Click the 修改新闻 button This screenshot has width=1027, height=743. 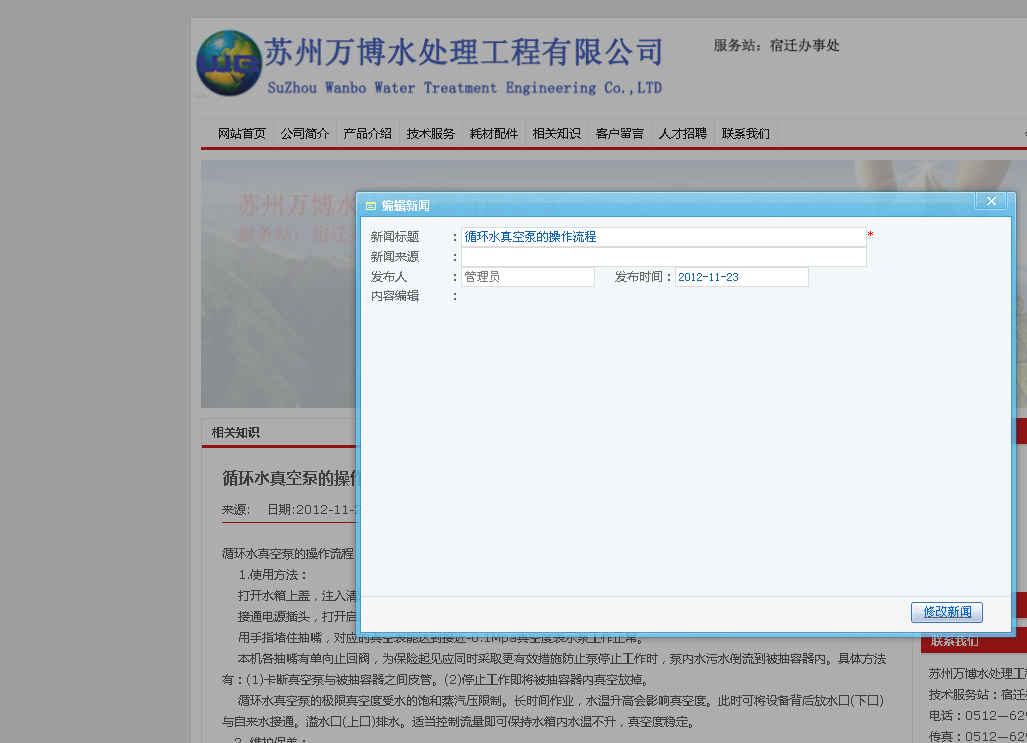pos(946,612)
